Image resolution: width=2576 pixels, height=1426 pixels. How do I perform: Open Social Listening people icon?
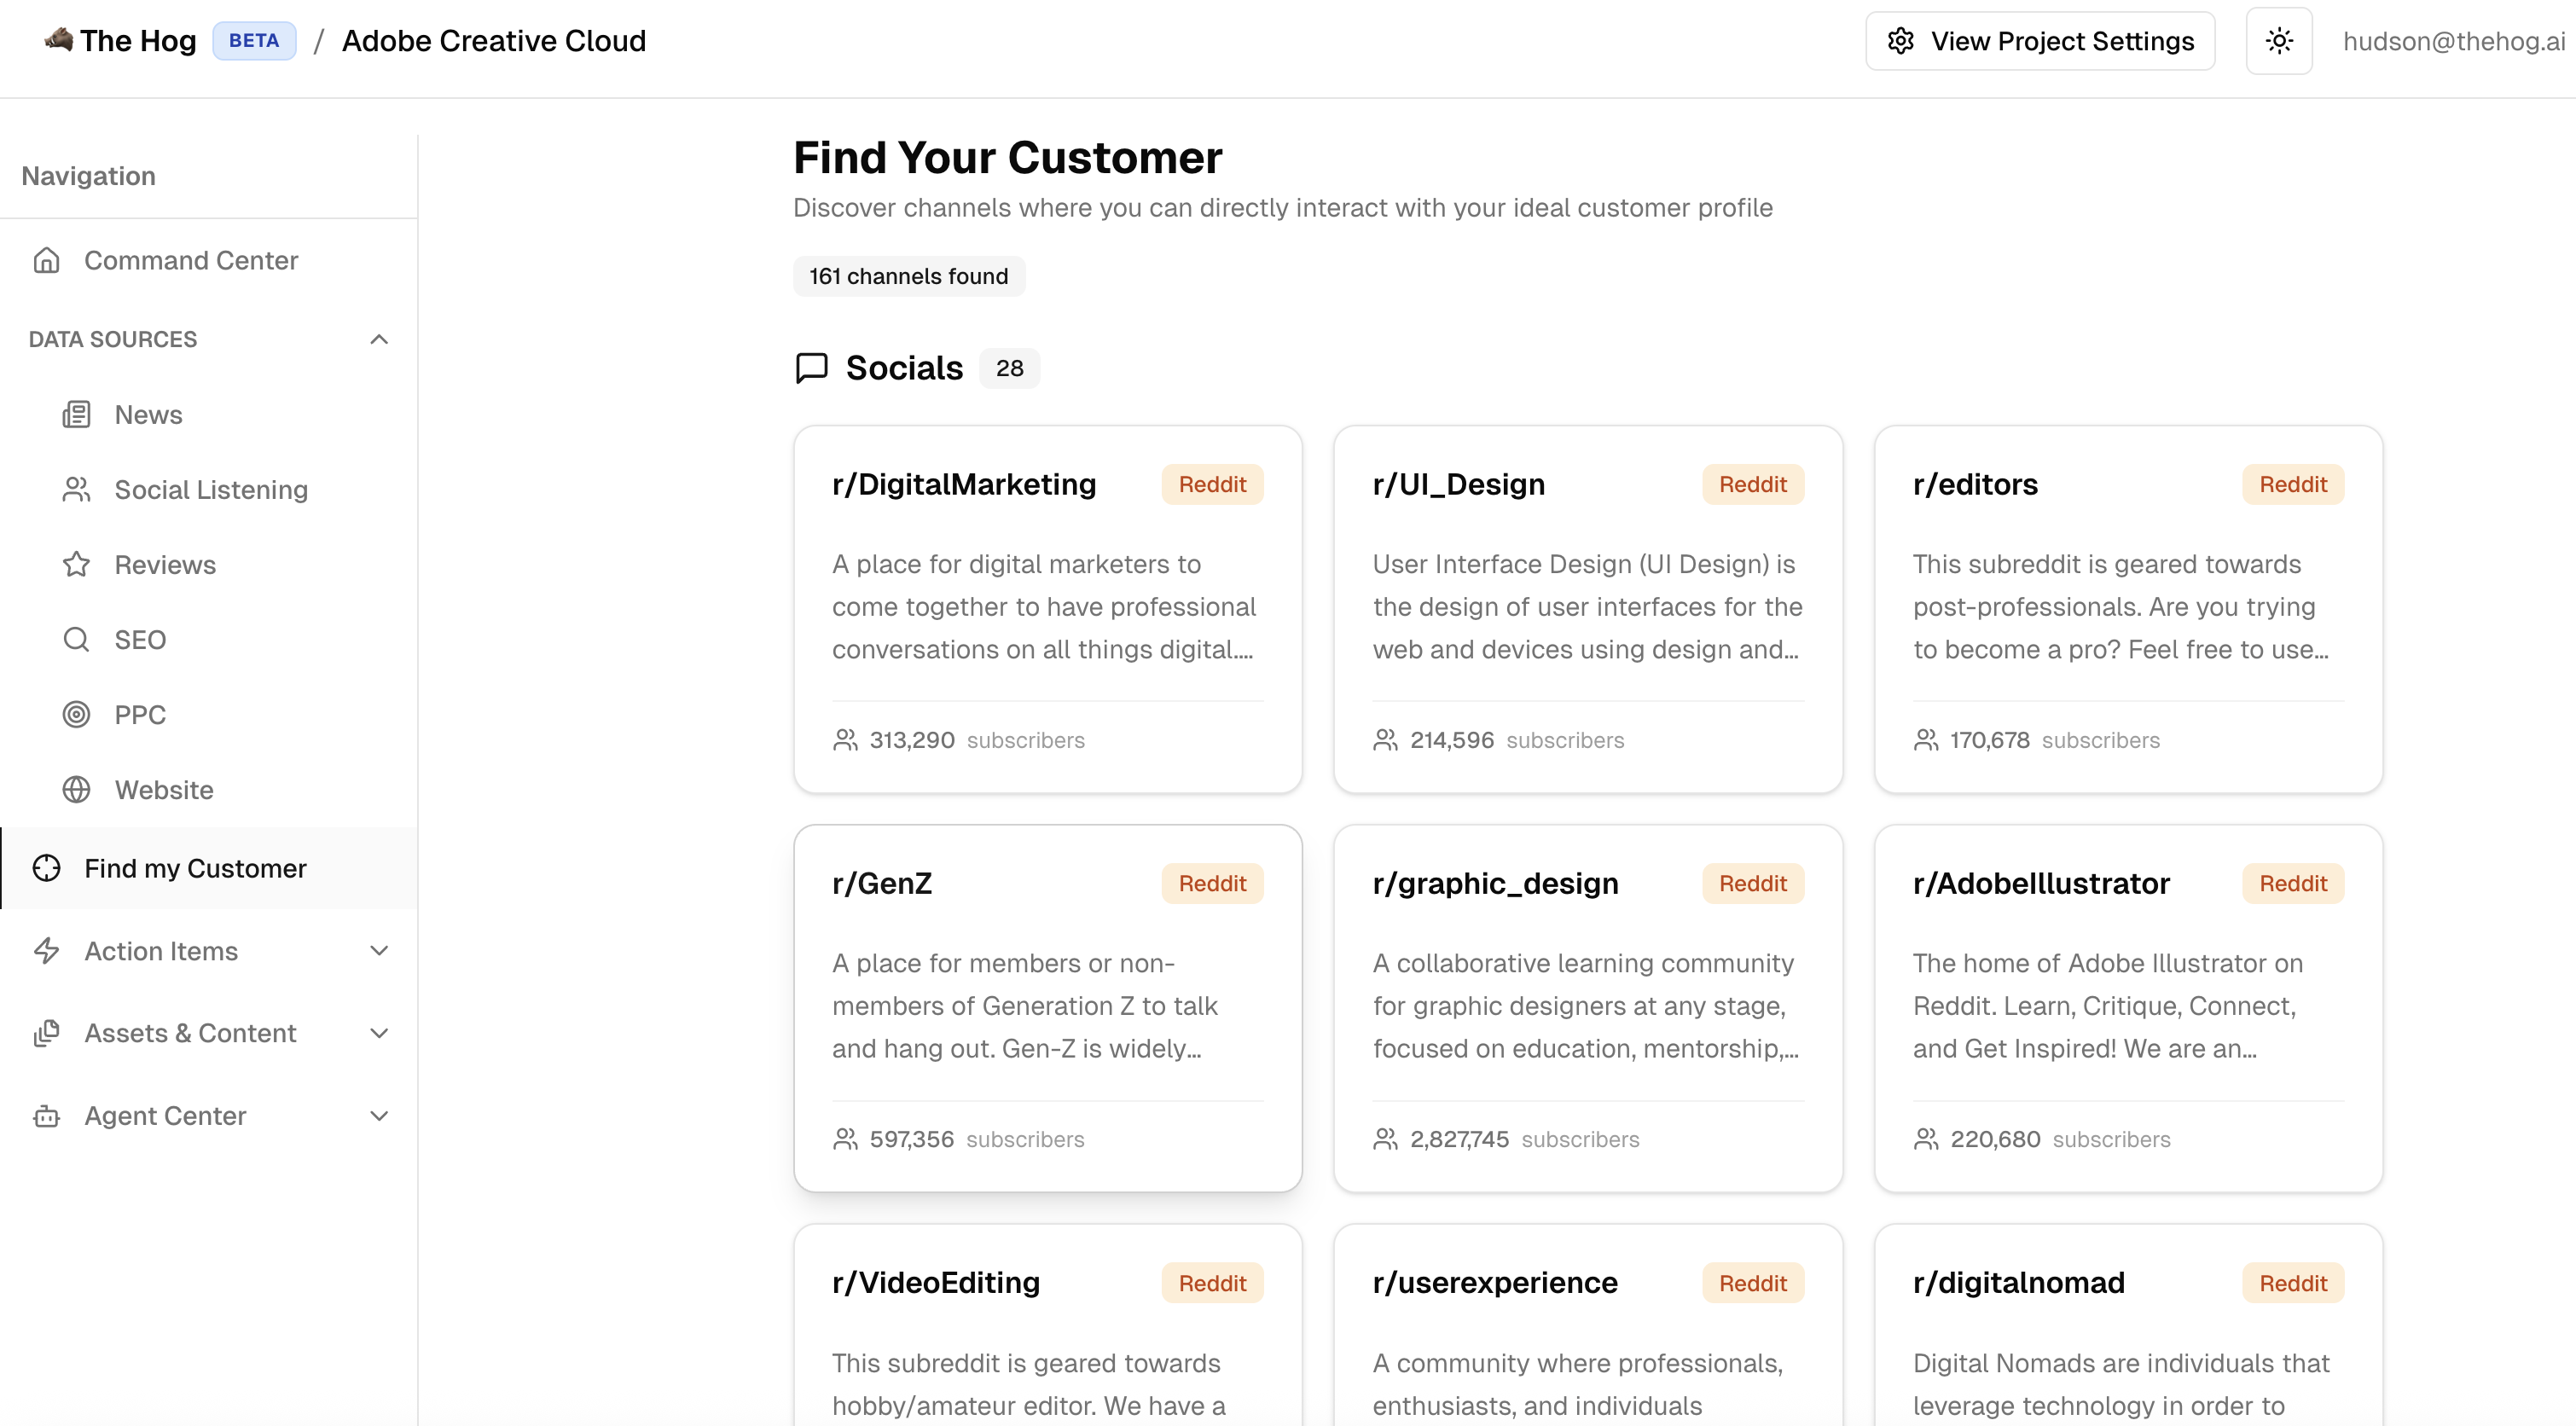coord(77,489)
